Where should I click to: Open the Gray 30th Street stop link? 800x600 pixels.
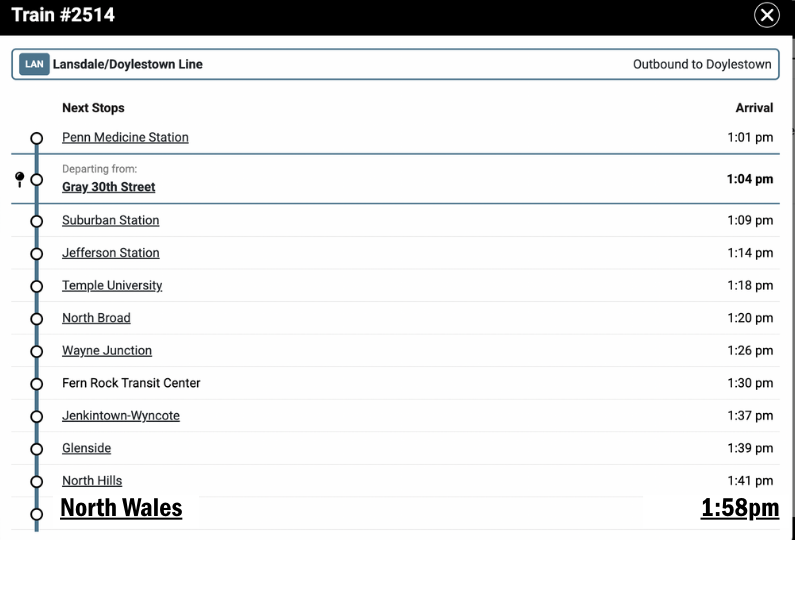click(109, 187)
